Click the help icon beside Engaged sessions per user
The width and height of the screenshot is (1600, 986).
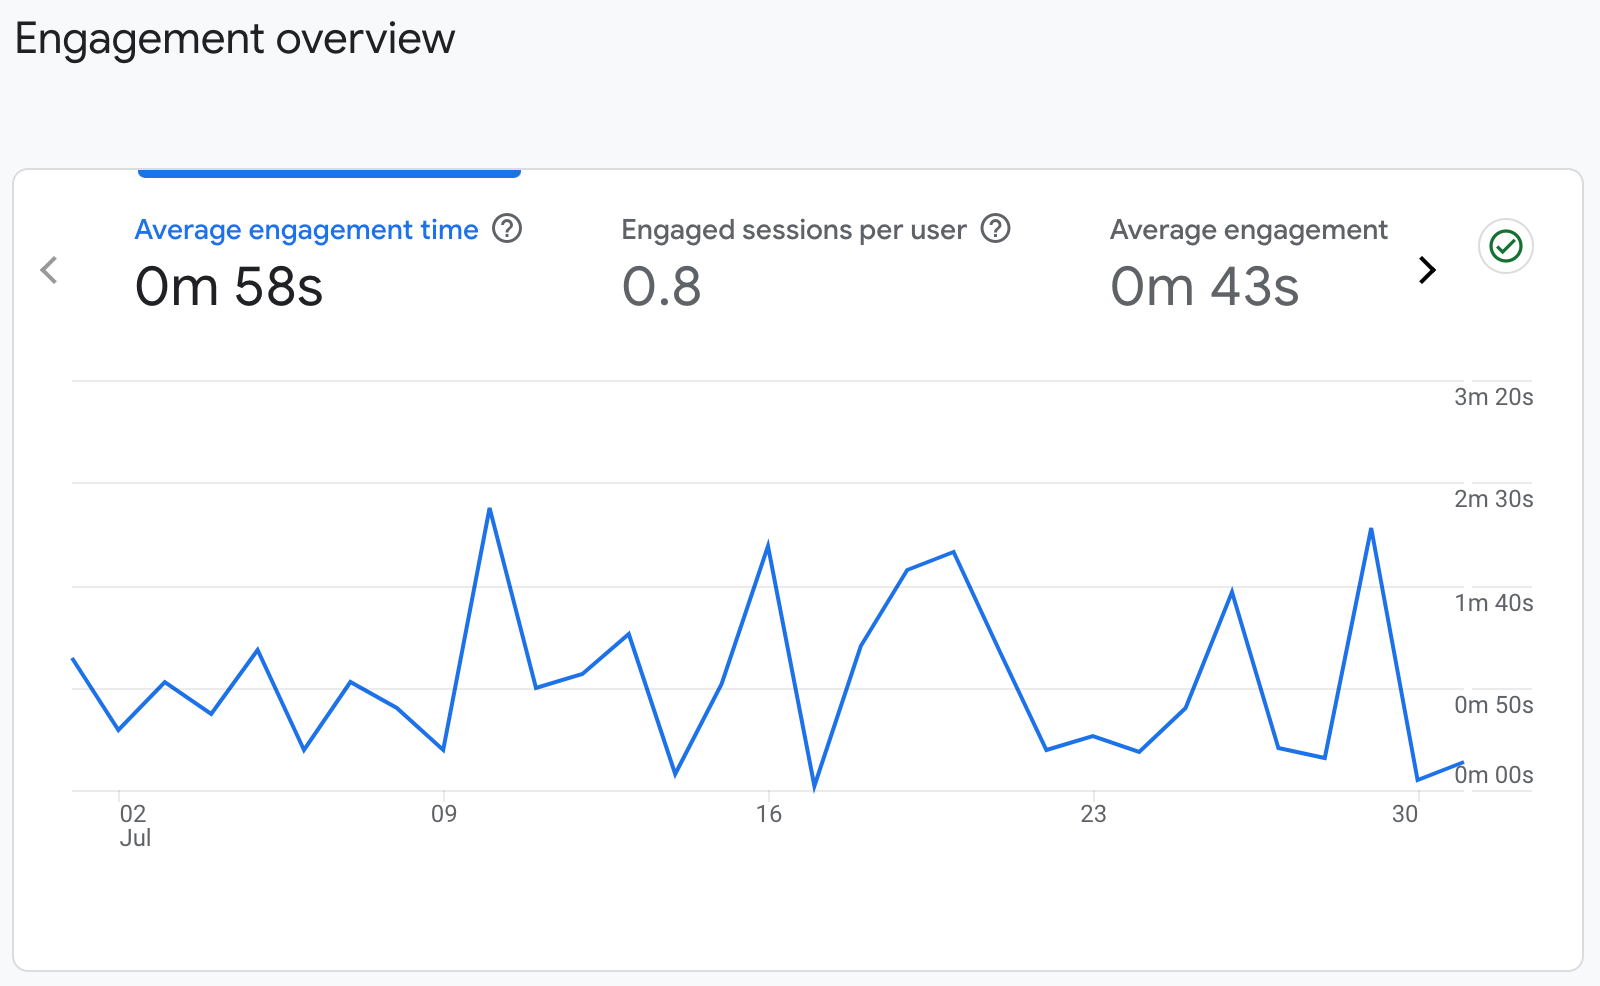click(x=995, y=229)
